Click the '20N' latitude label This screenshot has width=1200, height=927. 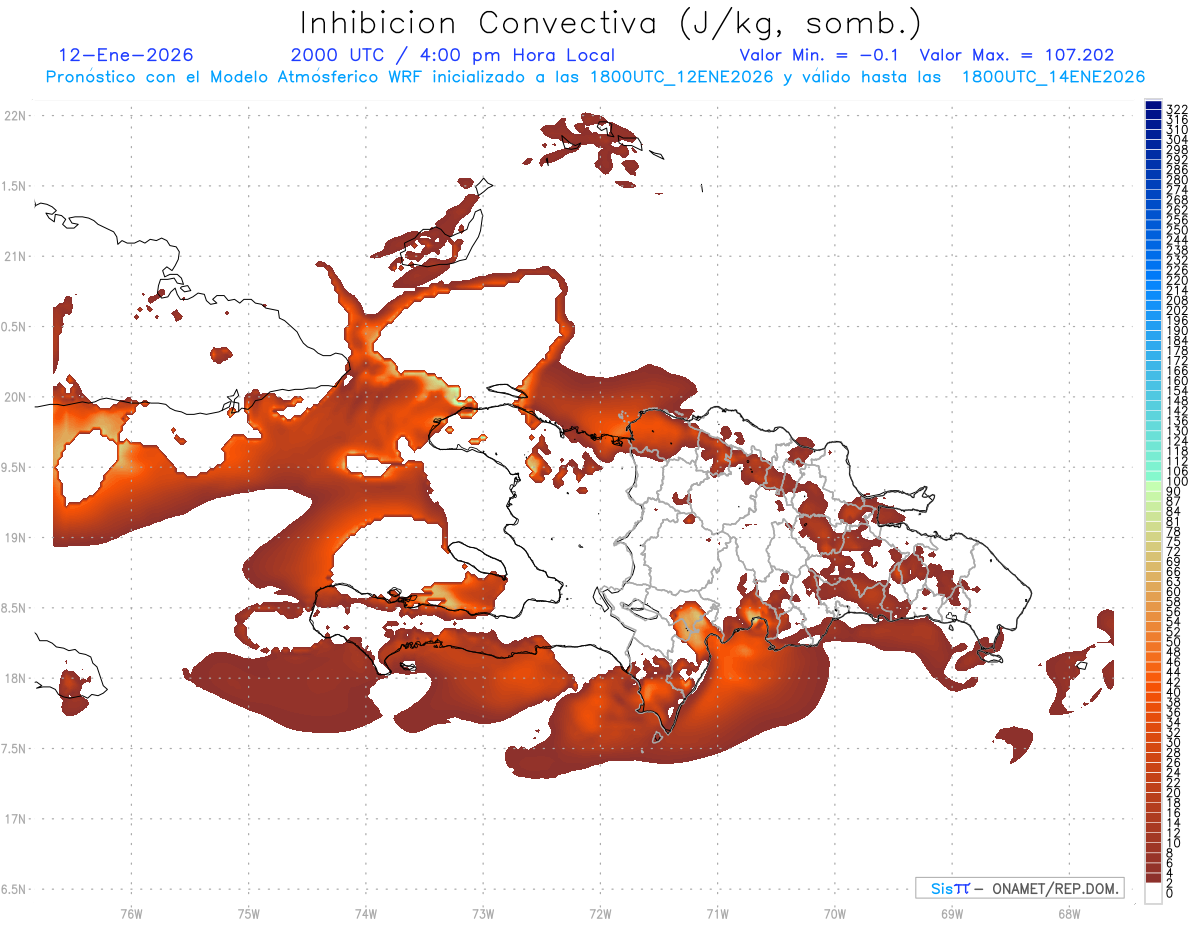(x=15, y=397)
